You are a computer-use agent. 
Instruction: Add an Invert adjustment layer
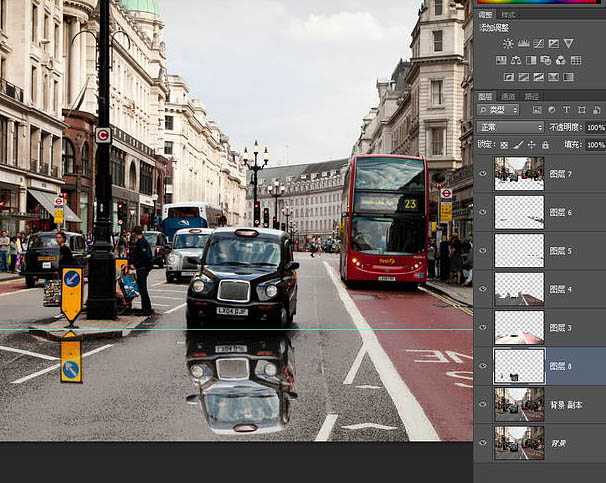click(509, 77)
